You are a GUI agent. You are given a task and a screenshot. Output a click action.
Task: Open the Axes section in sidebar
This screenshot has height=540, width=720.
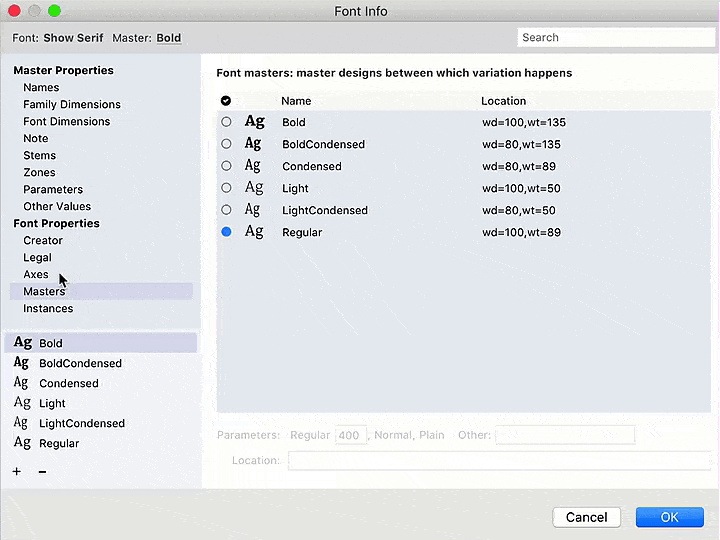36,274
